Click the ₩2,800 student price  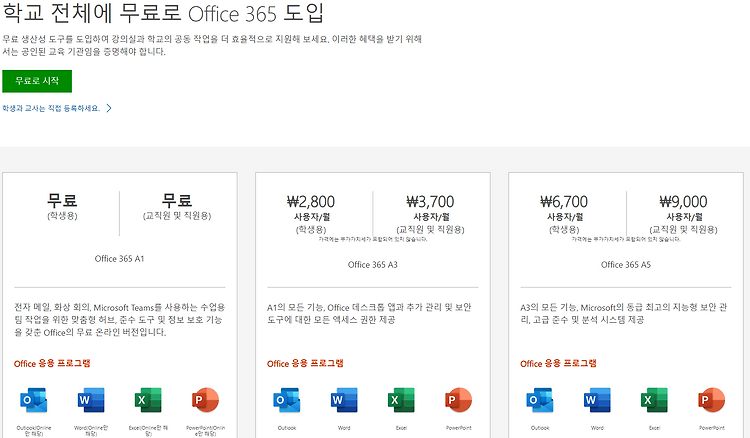click(311, 201)
